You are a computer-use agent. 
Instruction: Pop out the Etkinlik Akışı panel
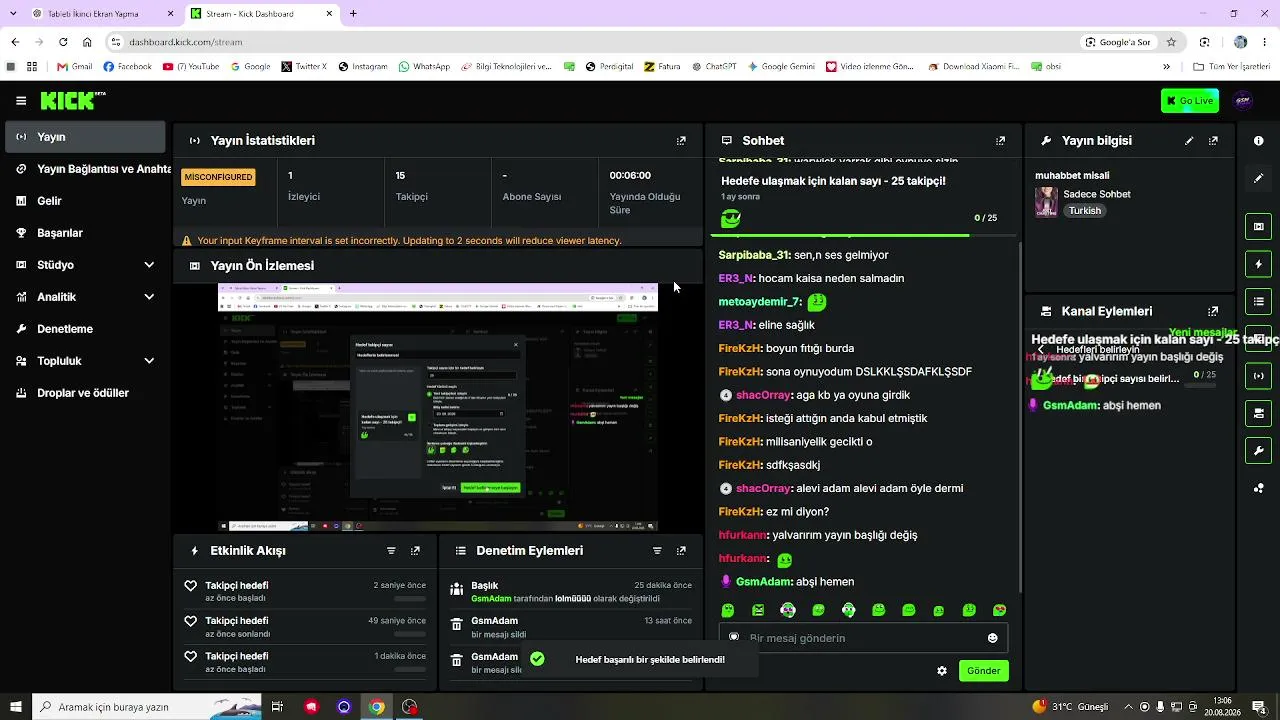point(415,551)
